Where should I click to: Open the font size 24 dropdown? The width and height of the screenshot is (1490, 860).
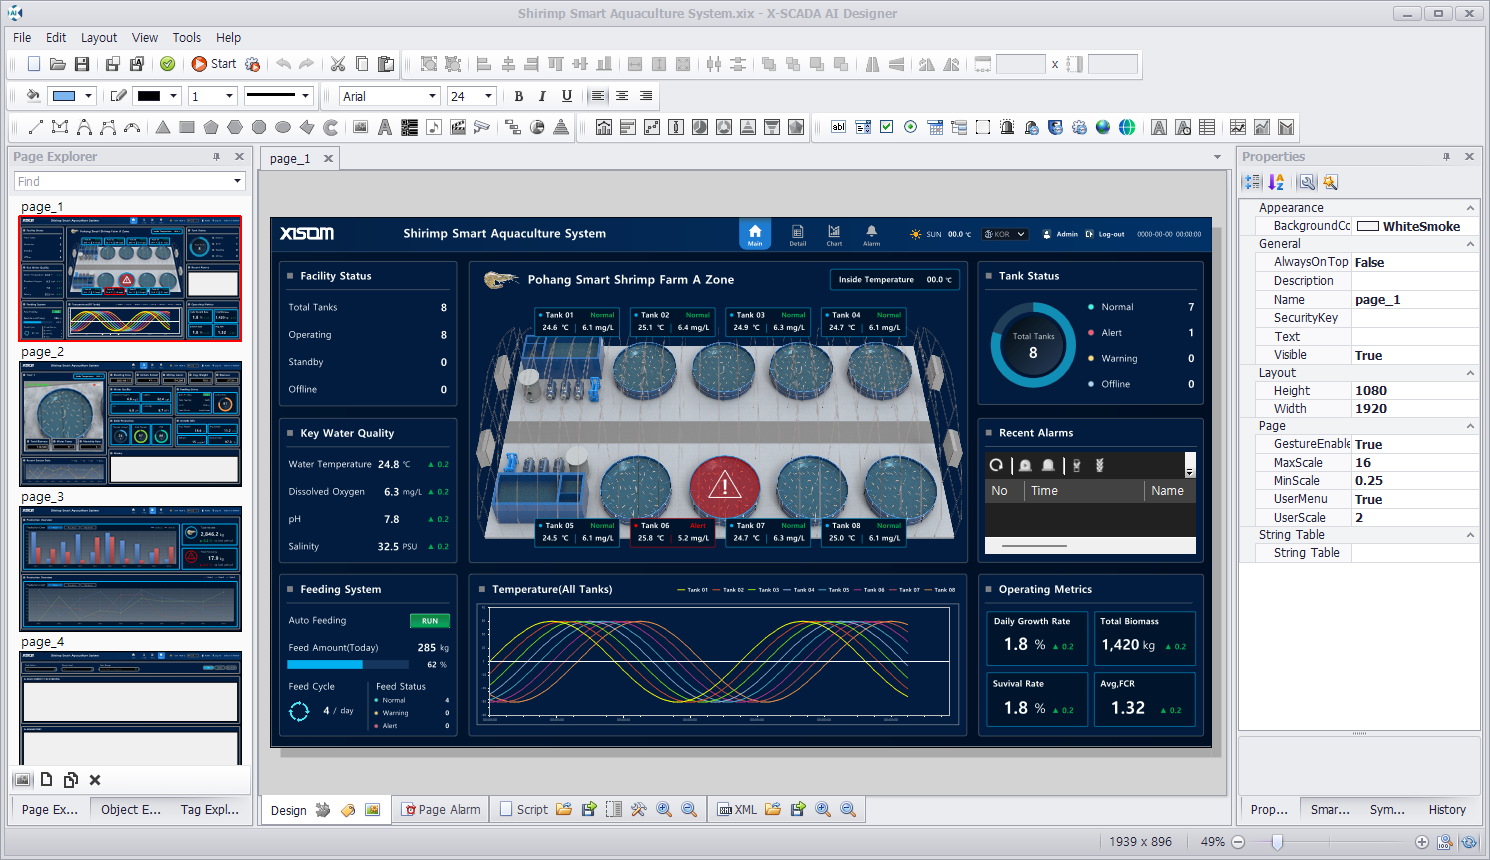pos(488,96)
